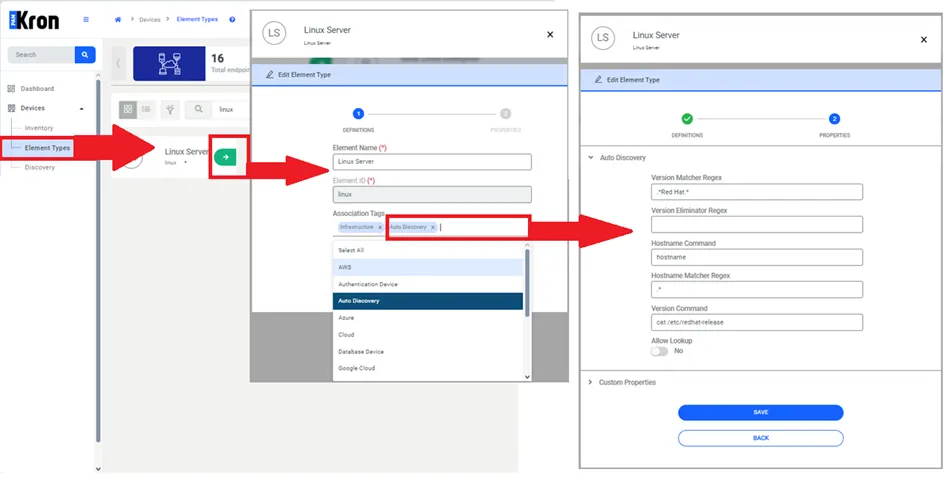Screen dimensions: 945x483
Task: Select Database Device from the tags dropdown
Action: coord(428,352)
